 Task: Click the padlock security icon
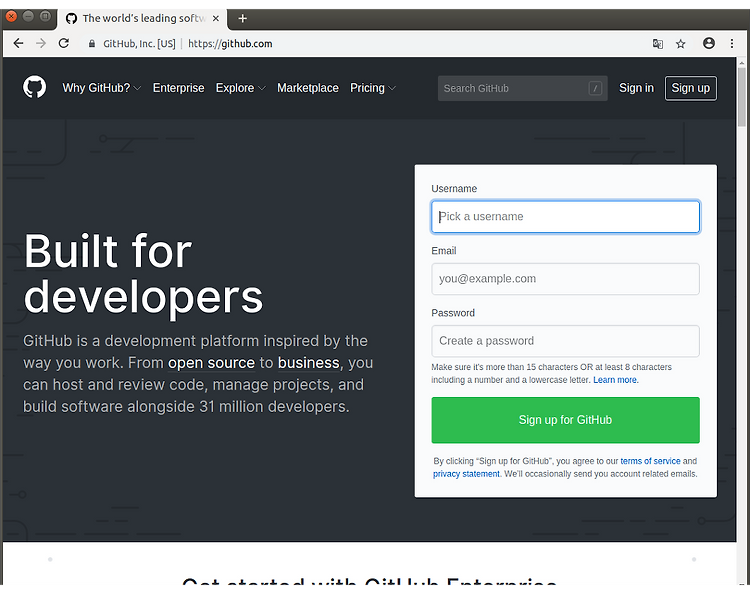pos(92,44)
